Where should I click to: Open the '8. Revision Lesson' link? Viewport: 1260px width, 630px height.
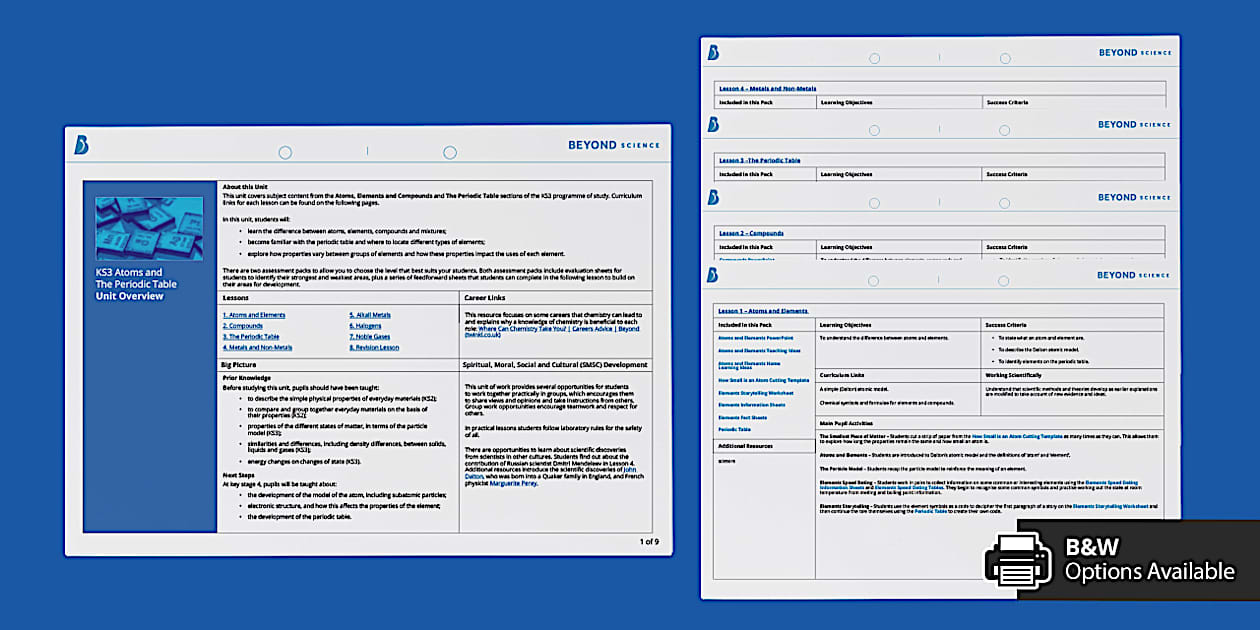374,348
